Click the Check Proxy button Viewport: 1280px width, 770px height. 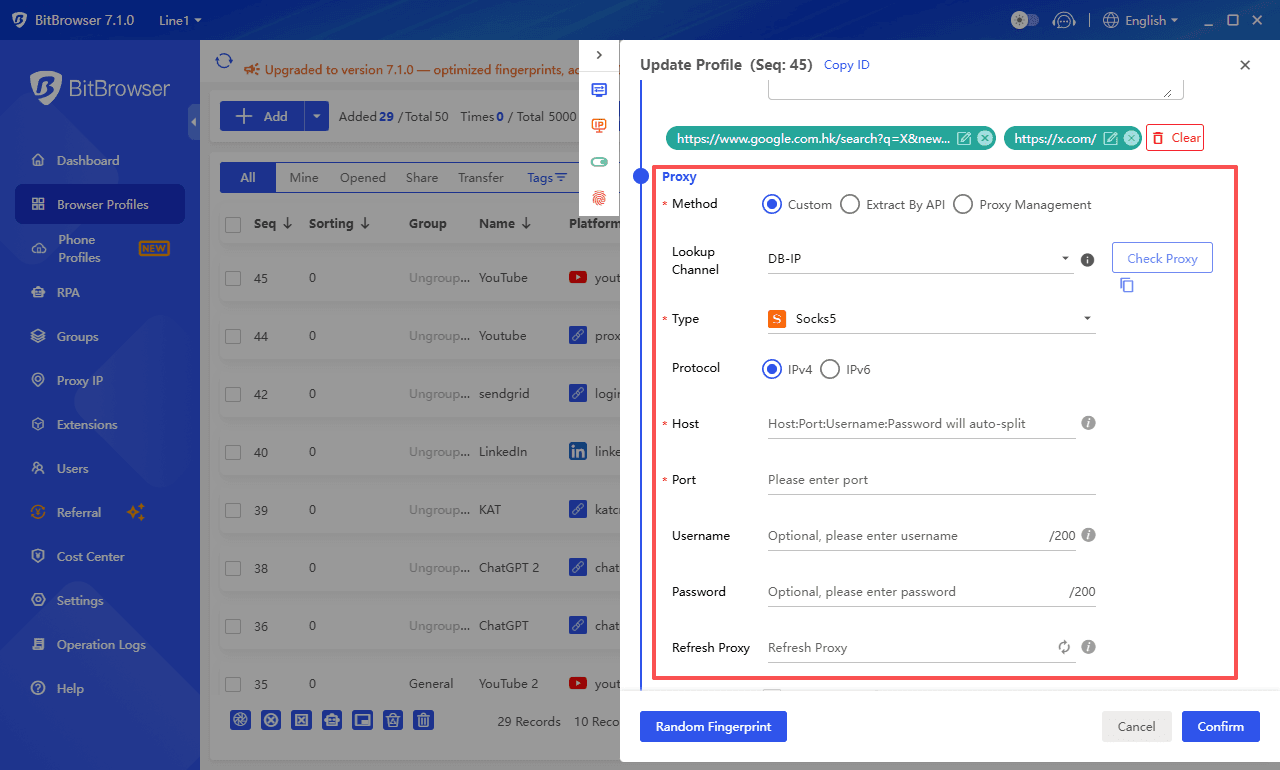[1162, 258]
